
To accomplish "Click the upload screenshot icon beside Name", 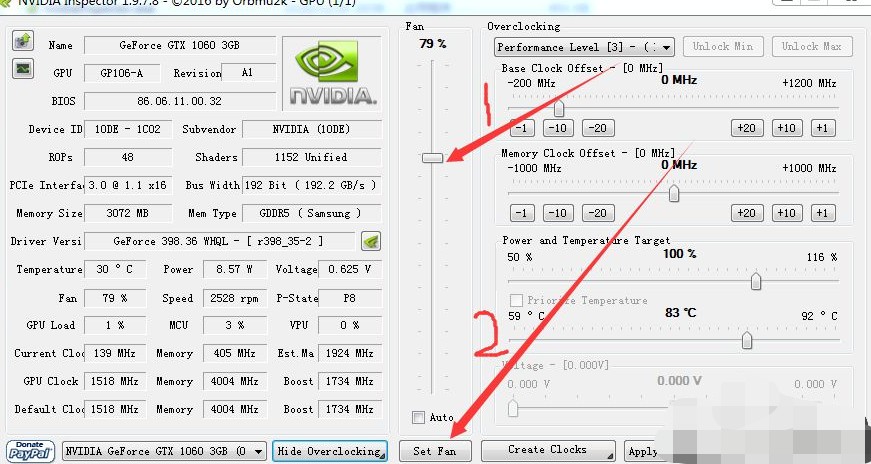I will pyautogui.click(x=22, y=41).
